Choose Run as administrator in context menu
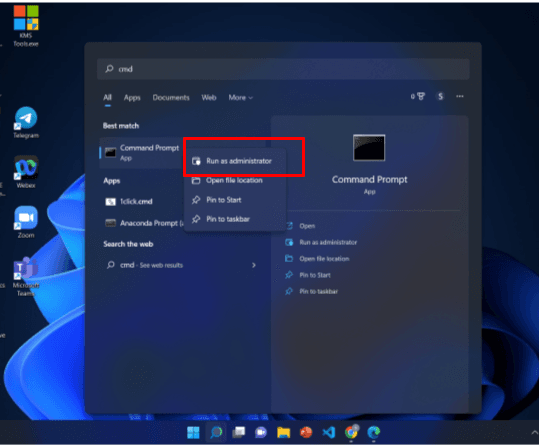The height and width of the screenshot is (446, 539). (235, 161)
